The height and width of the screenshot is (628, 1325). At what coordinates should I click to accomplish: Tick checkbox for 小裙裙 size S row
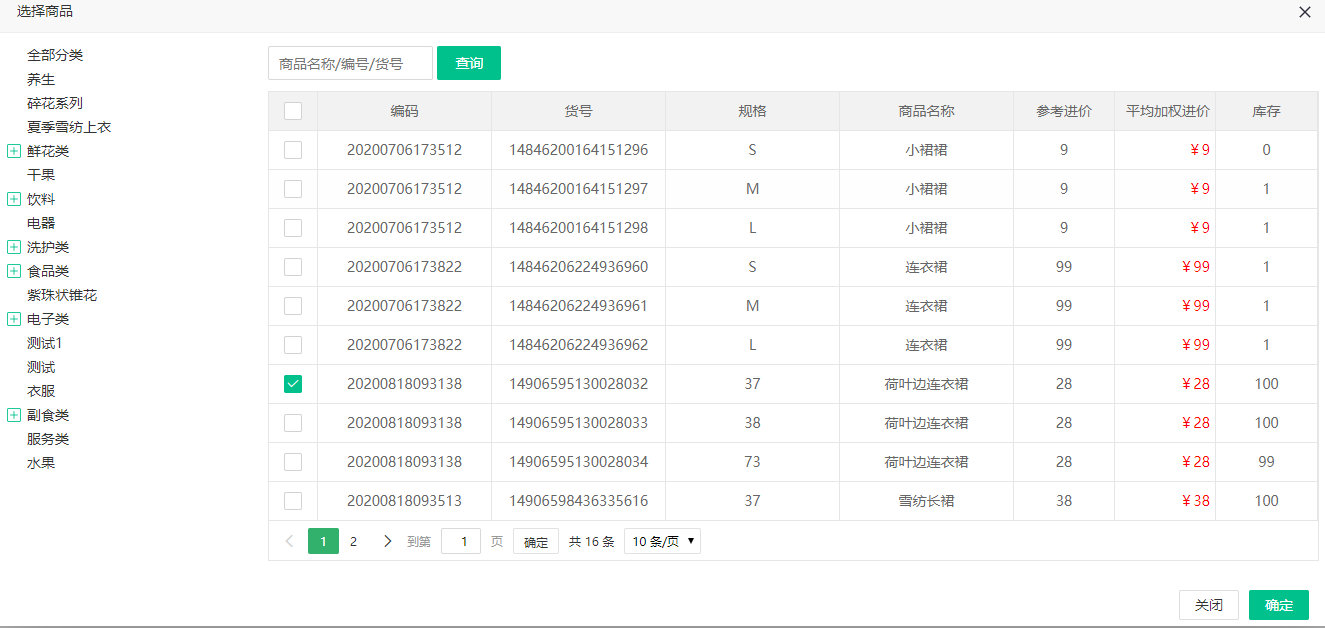click(293, 150)
